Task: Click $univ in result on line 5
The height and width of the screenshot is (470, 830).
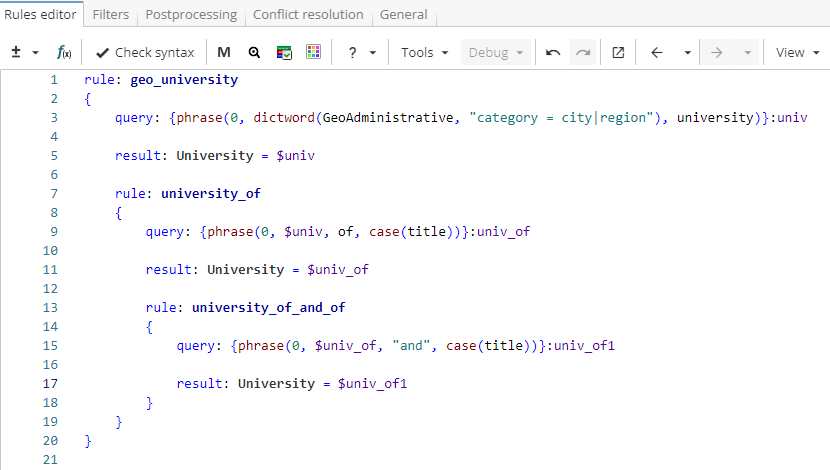Action: tap(295, 156)
